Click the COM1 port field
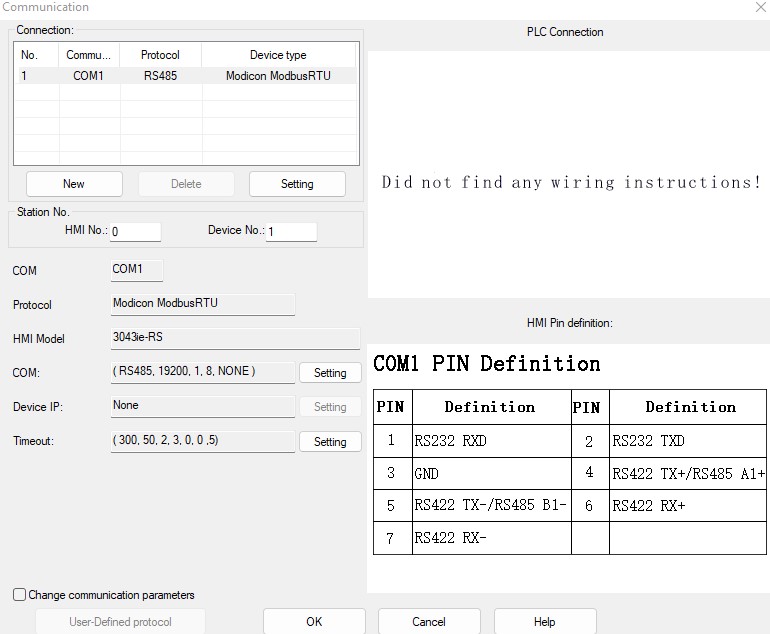Viewport: 770px width, 634px height. coord(136,270)
